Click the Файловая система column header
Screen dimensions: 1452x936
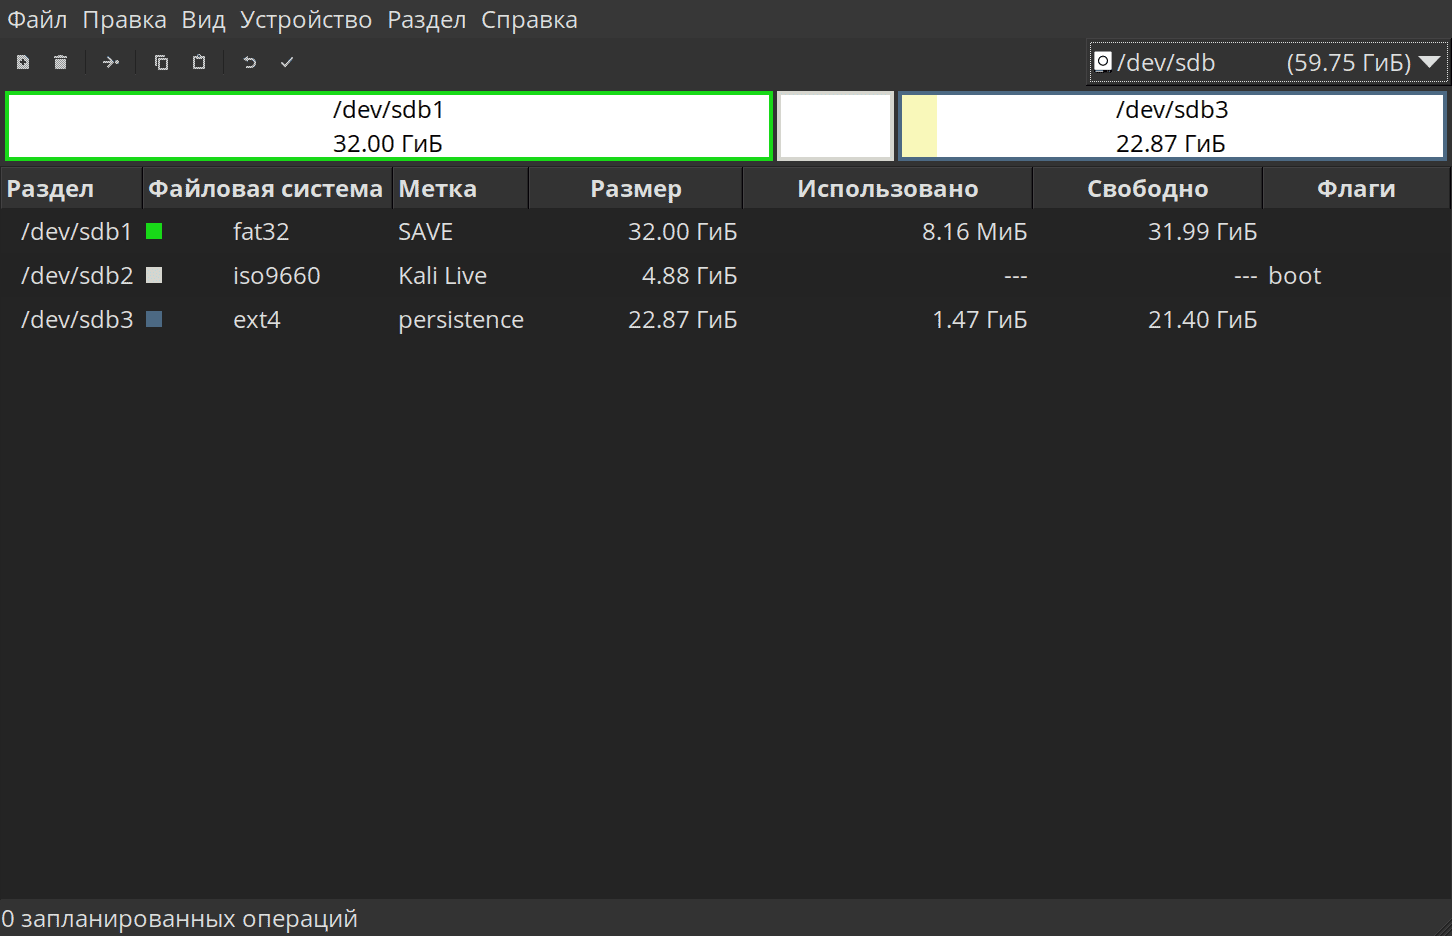pyautogui.click(x=266, y=188)
